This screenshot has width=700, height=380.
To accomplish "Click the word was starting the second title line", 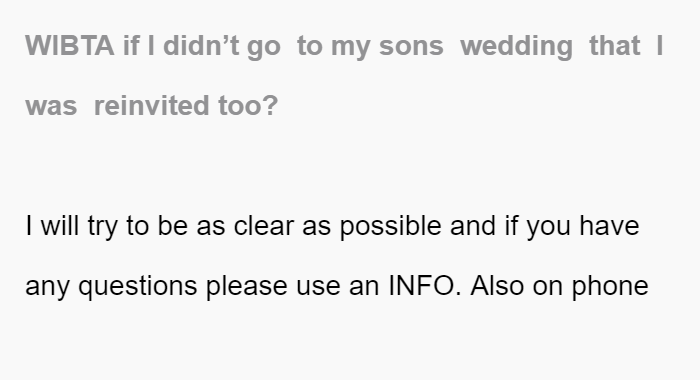I will point(51,106).
